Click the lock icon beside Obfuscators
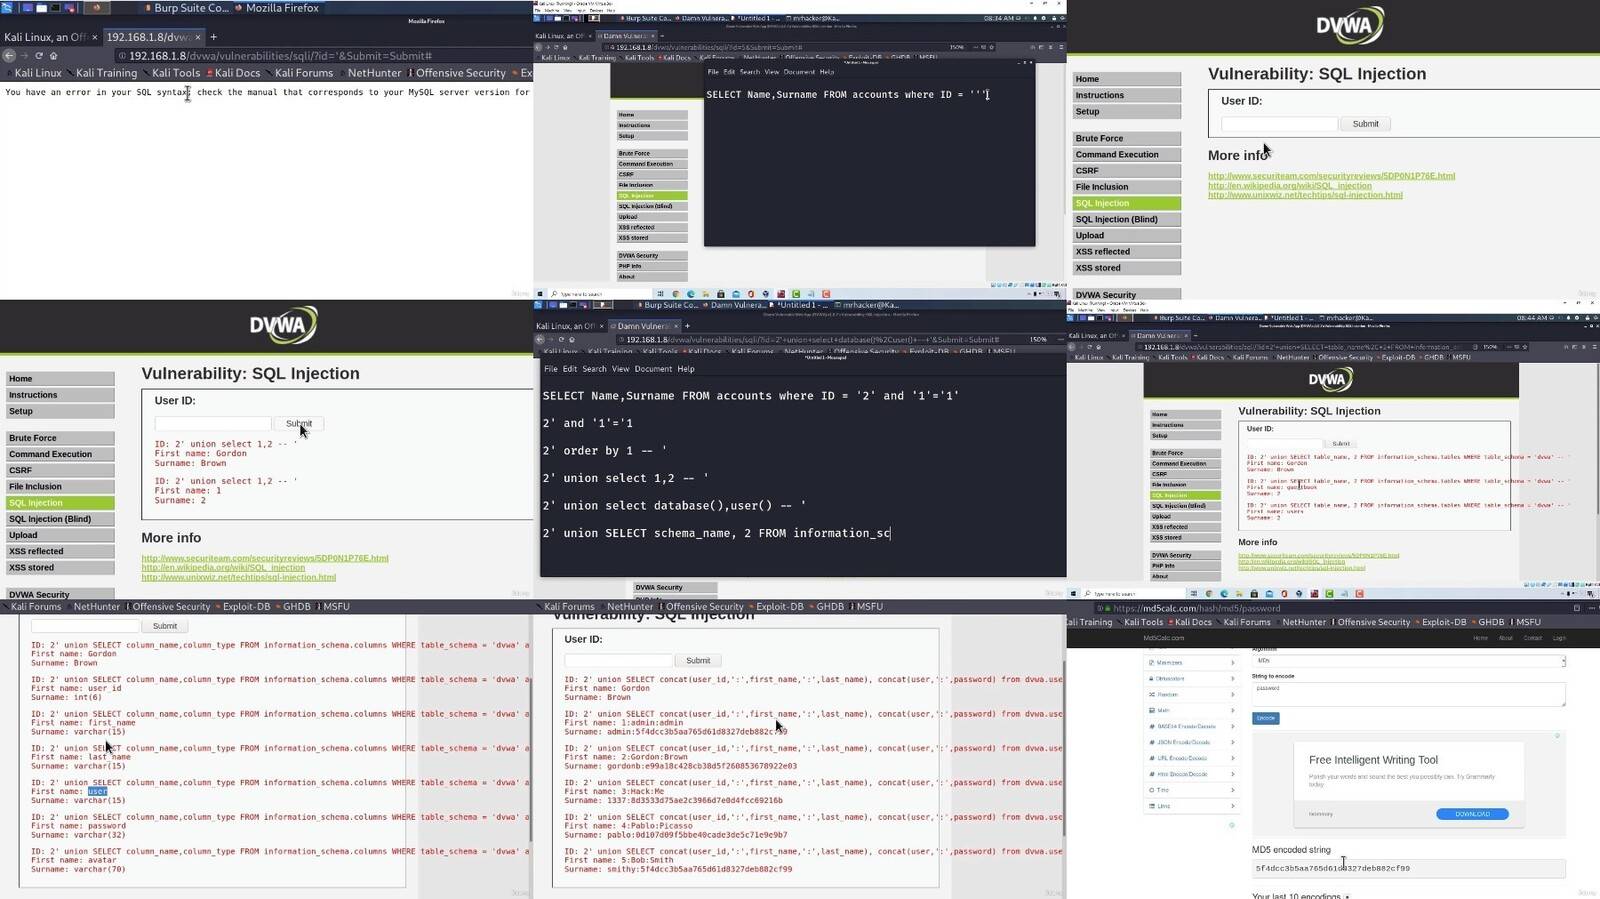 (x=1152, y=679)
